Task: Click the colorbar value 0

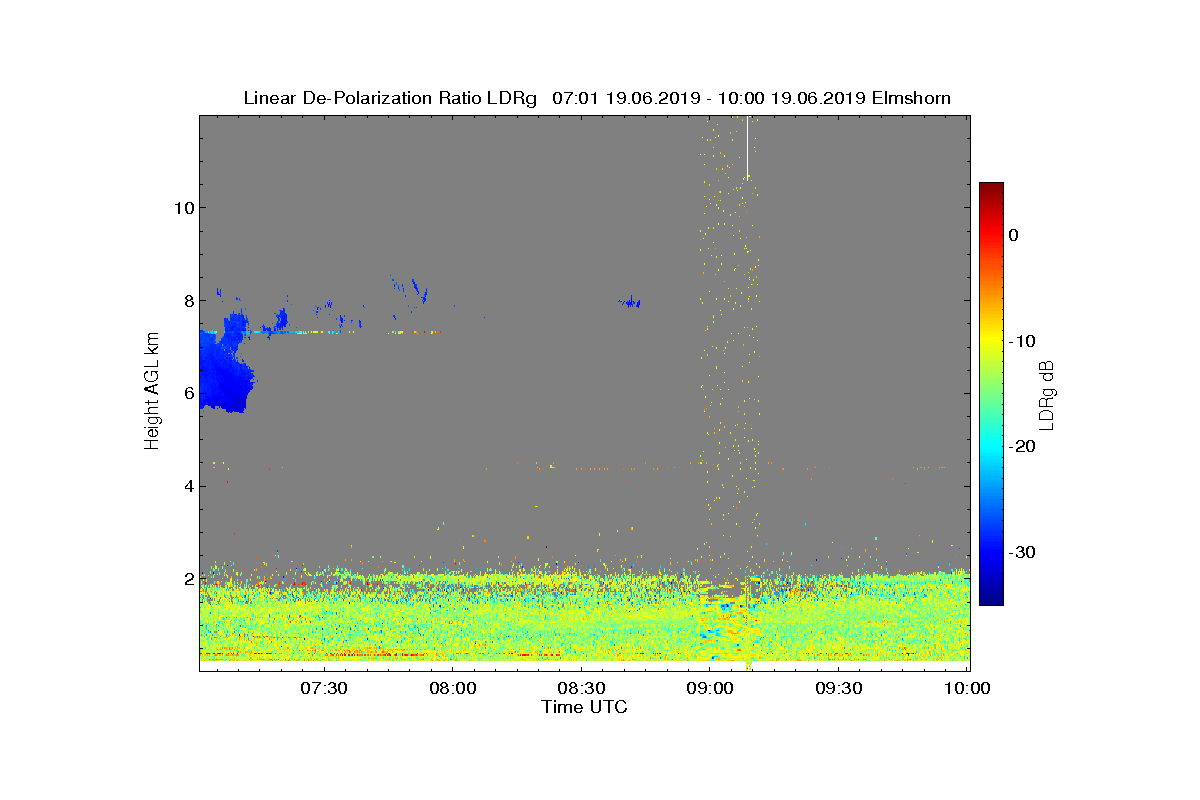Action: [x=1014, y=235]
